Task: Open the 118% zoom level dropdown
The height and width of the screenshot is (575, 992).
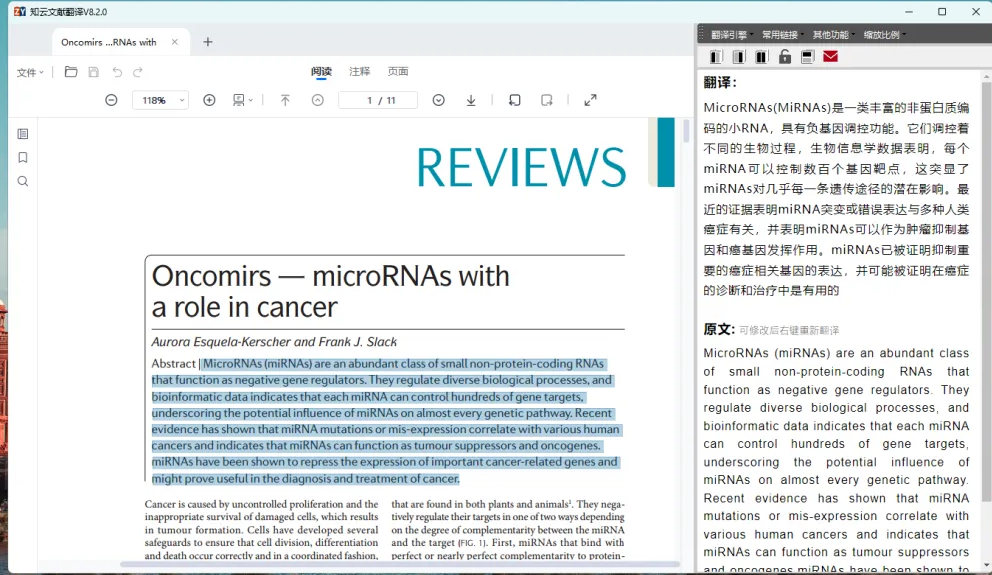Action: (160, 100)
